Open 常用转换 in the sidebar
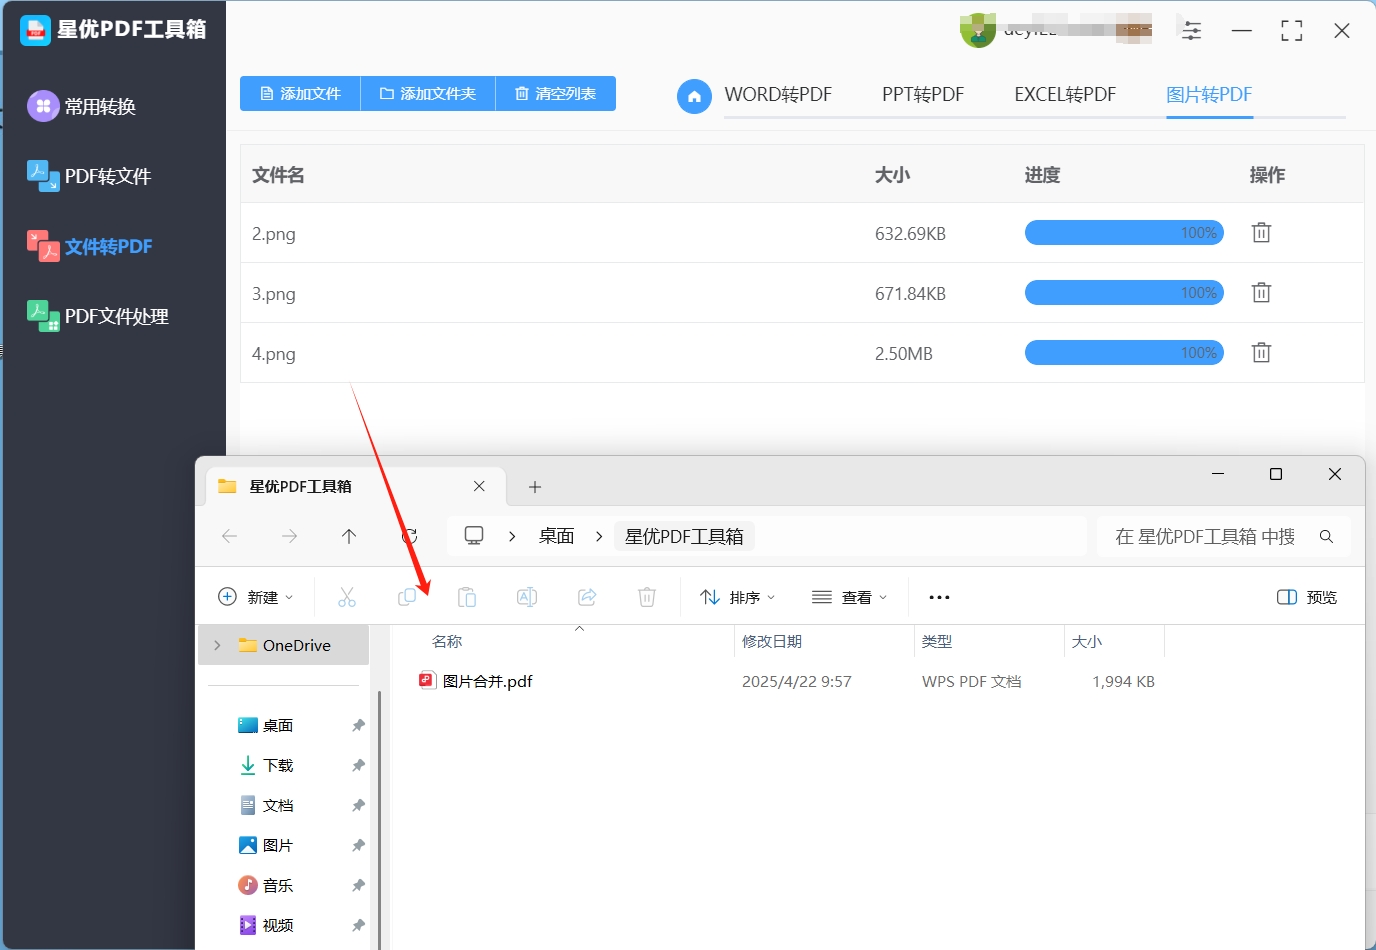The height and width of the screenshot is (950, 1376). (82, 106)
